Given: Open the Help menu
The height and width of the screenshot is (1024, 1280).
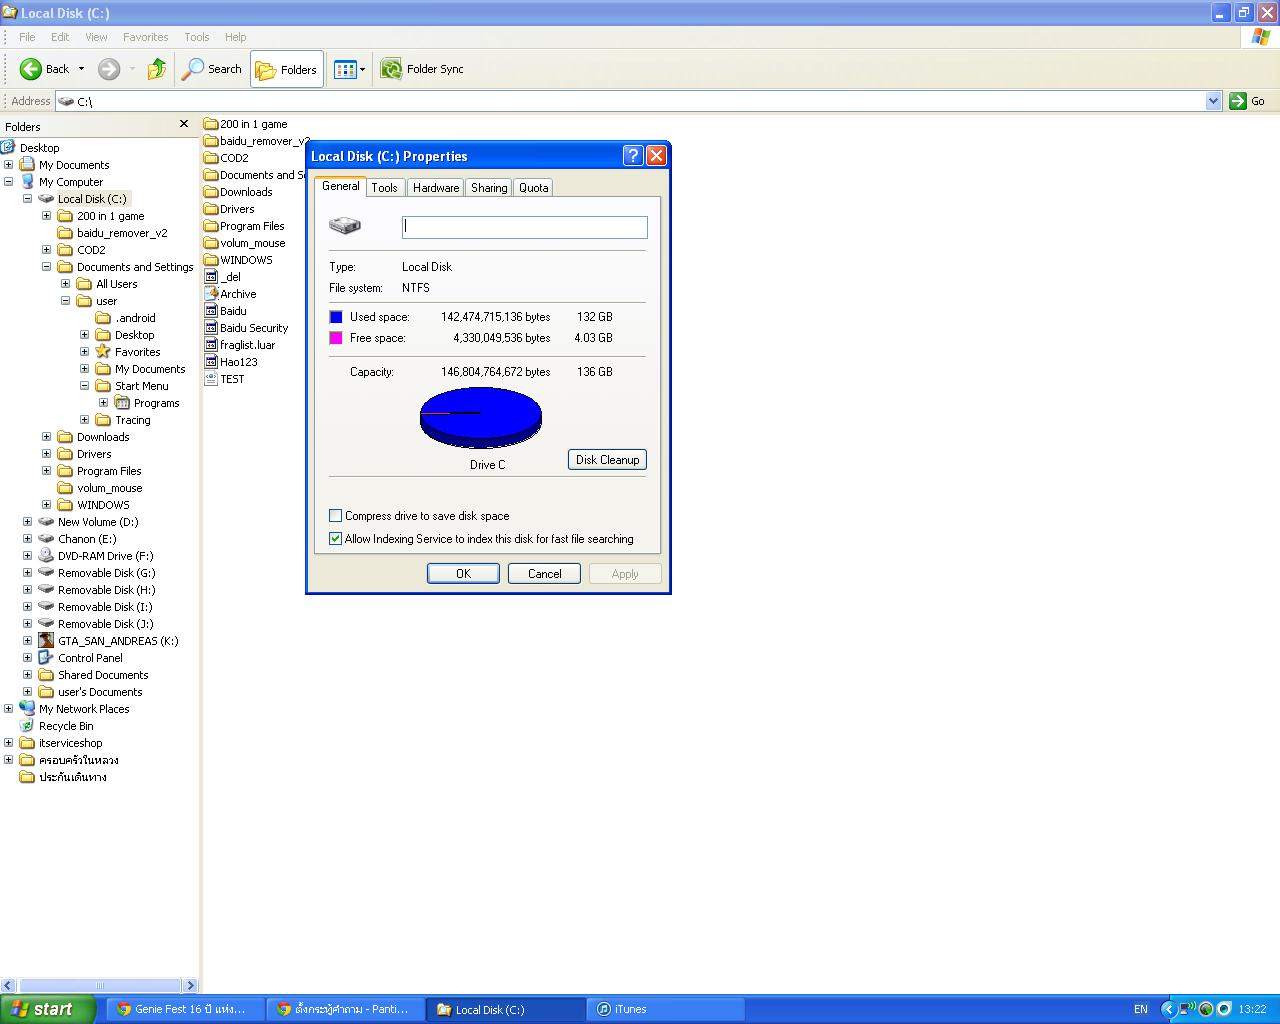Looking at the screenshot, I should point(235,37).
